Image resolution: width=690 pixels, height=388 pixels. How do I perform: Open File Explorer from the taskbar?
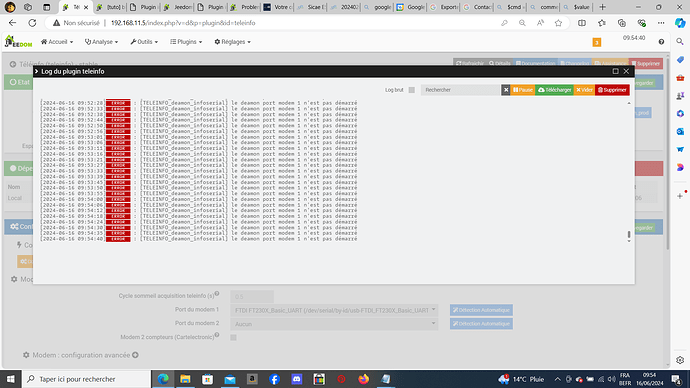(x=185, y=379)
